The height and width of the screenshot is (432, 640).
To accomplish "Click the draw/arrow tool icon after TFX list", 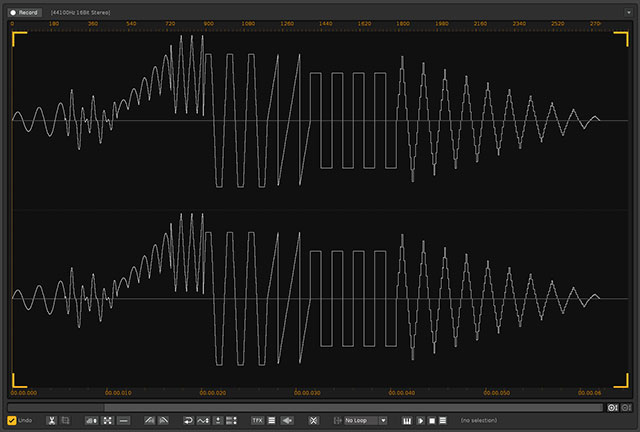I will [x=287, y=420].
